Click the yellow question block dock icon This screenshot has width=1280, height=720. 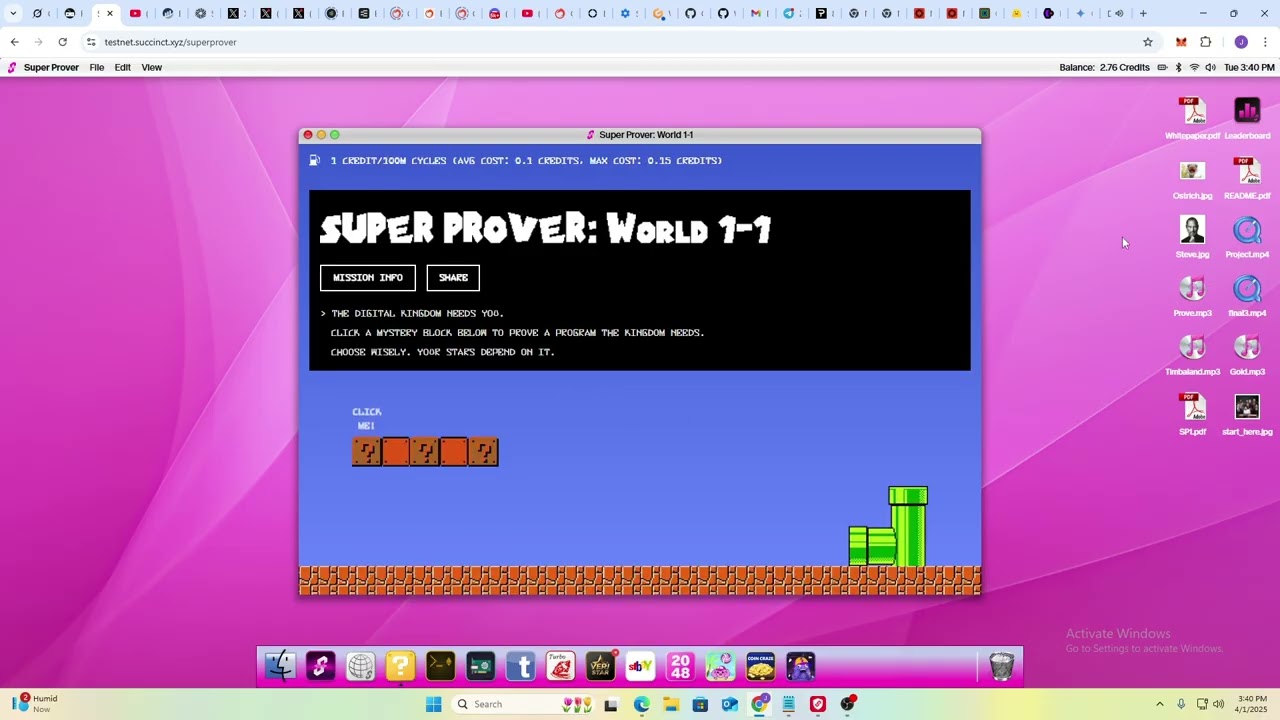(x=401, y=666)
